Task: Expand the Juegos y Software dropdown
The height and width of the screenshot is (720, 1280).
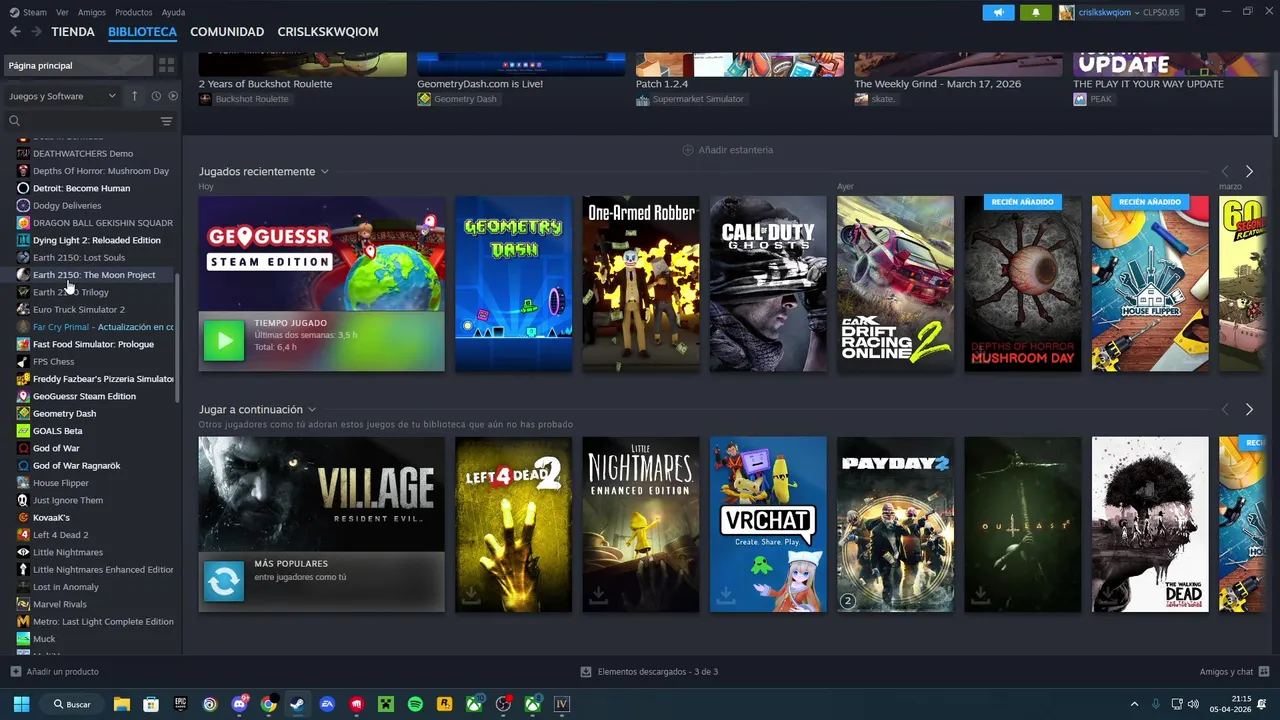Action: tap(63, 96)
